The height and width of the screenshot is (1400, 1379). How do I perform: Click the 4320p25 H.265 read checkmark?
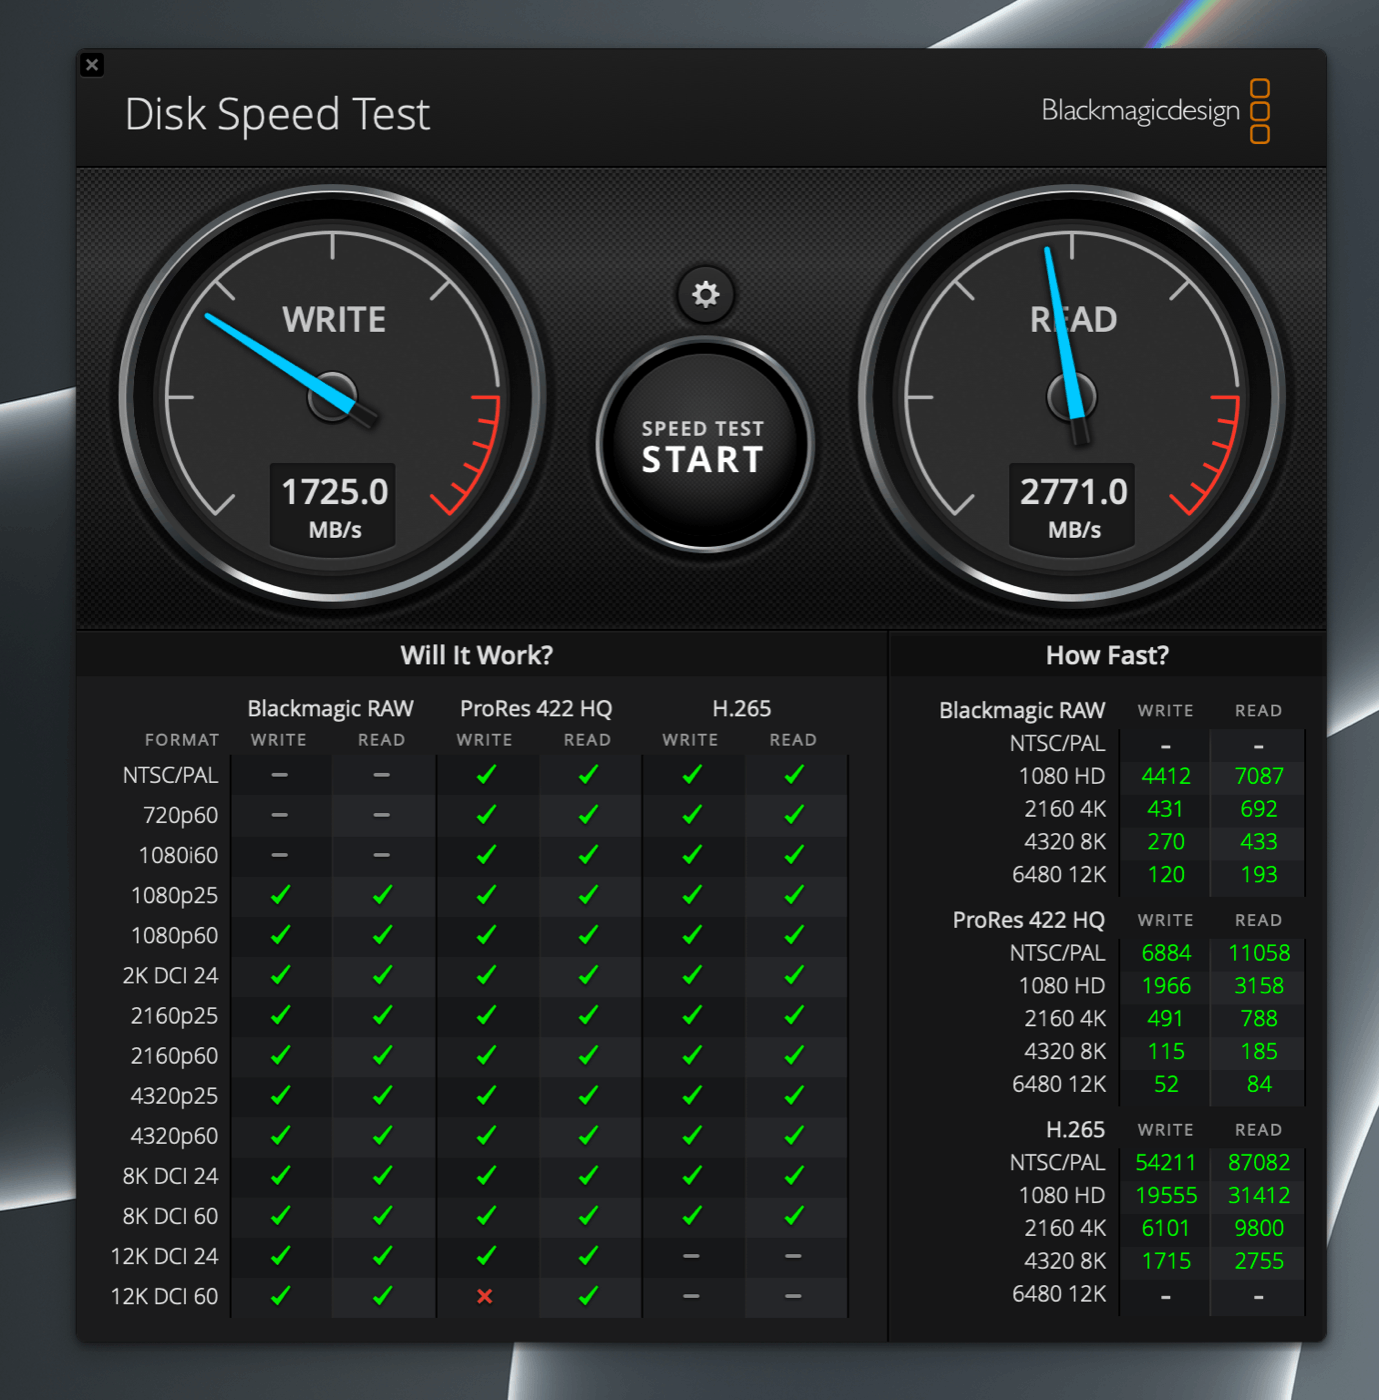[x=794, y=1096]
